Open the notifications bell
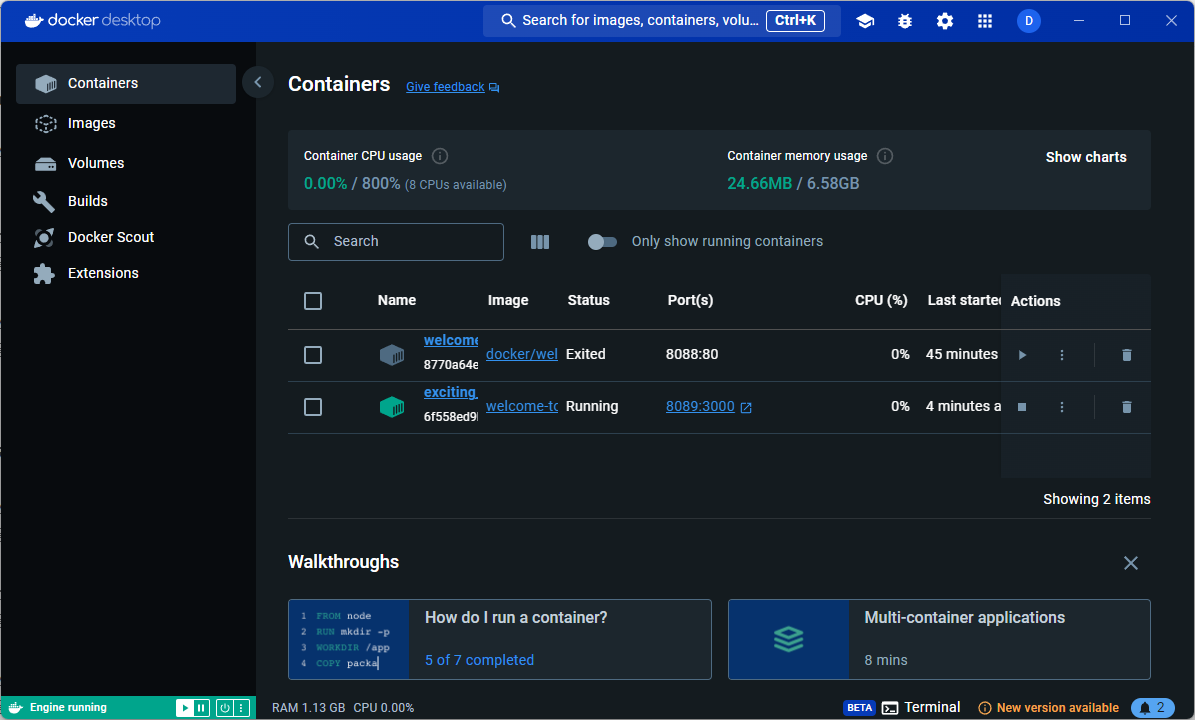Viewport: 1195px width, 720px height. click(1152, 708)
